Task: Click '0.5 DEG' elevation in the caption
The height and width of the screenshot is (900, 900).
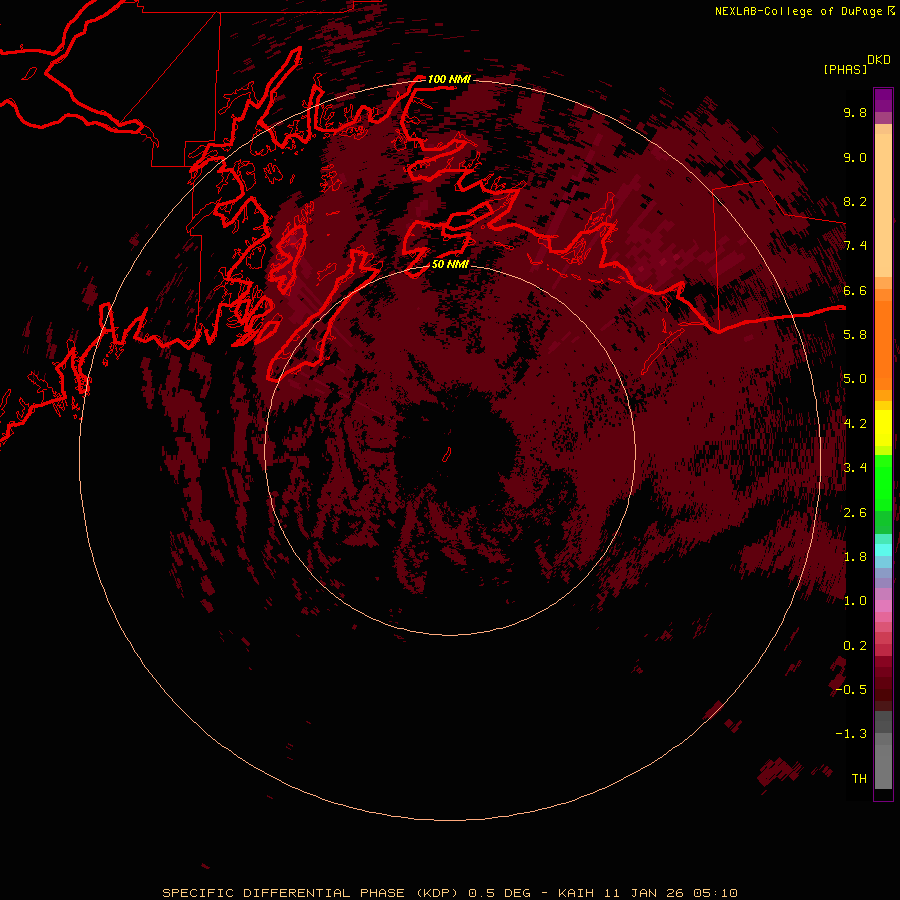Action: tap(499, 893)
